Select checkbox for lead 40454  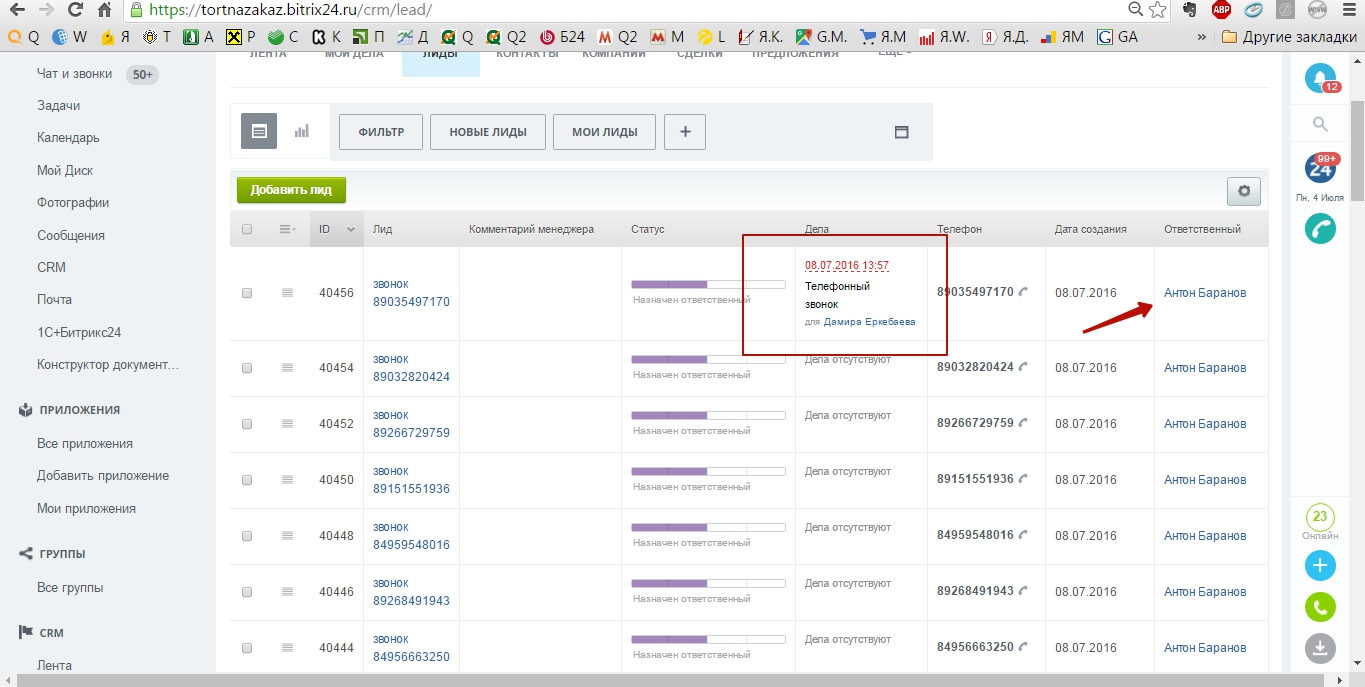[x=247, y=368]
